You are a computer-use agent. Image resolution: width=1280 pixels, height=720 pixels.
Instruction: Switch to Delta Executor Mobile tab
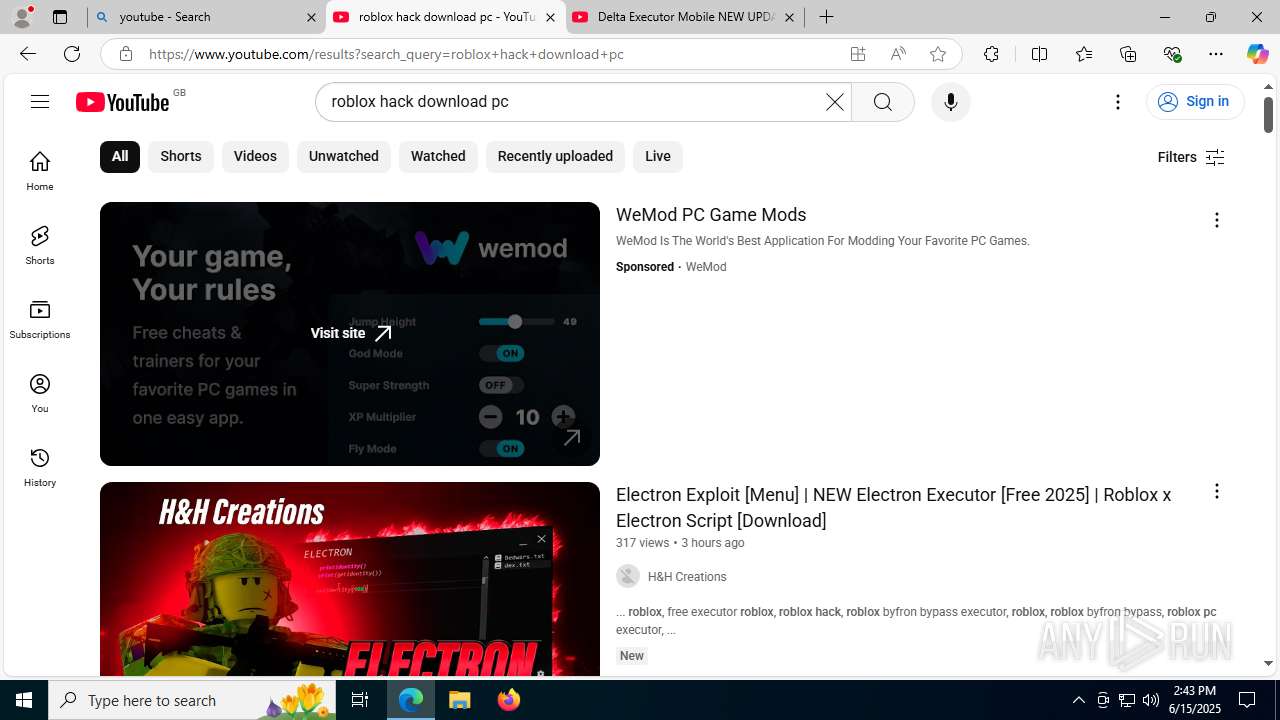point(685,17)
